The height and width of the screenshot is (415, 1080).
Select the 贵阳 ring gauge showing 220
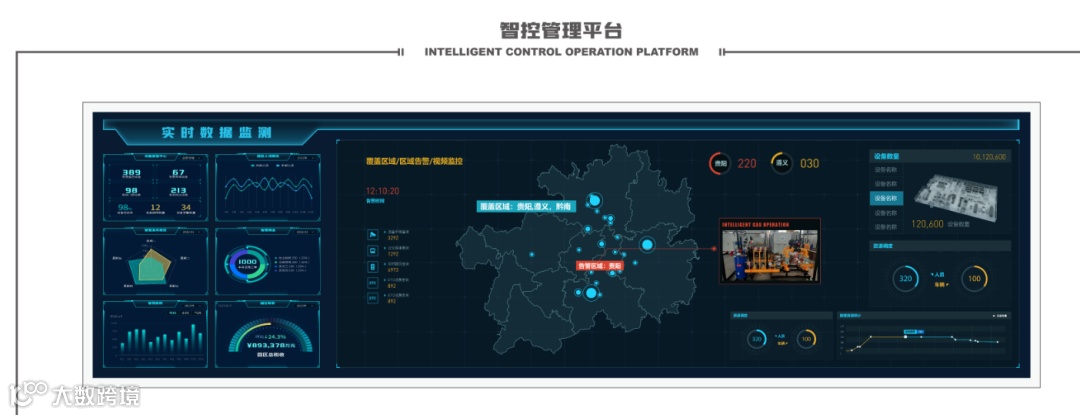tap(720, 163)
